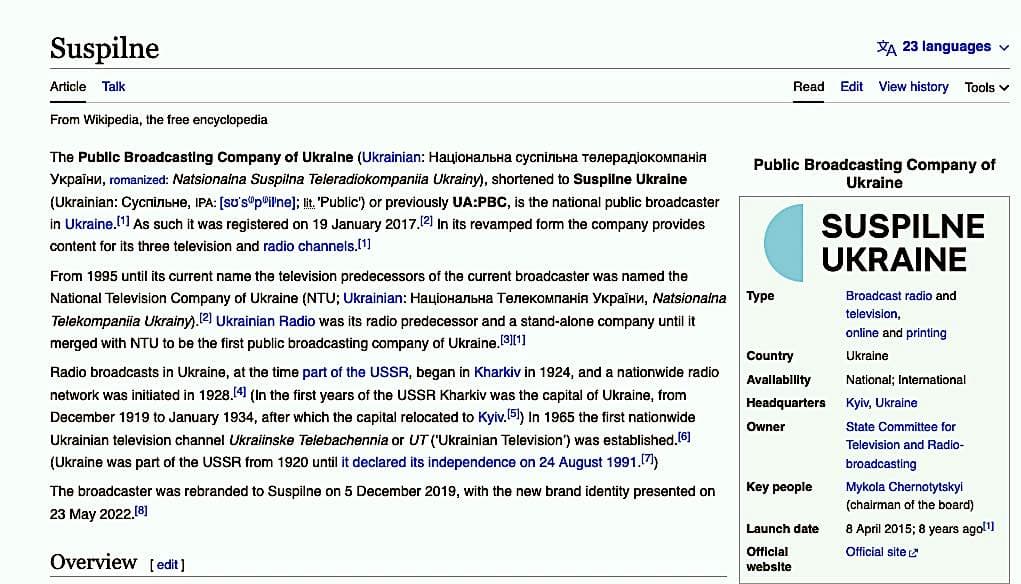Jump to citation 2 after 19 January 2017
Screen dimensions: 1021x584
(426, 220)
